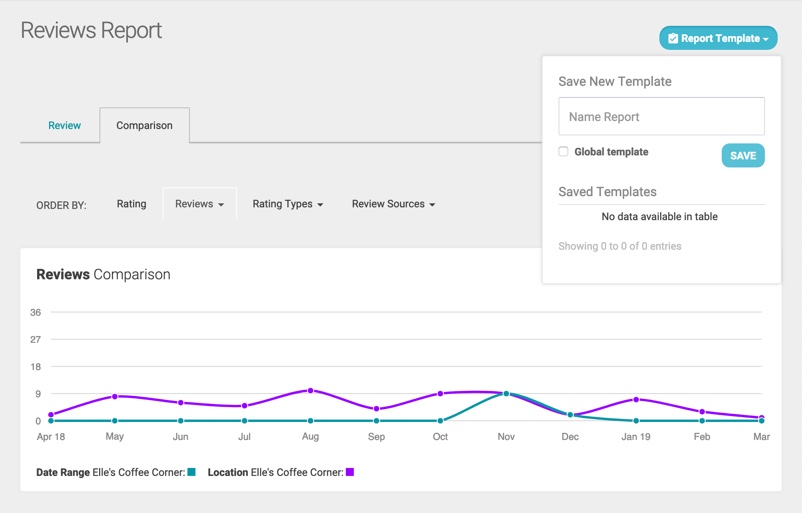The width and height of the screenshot is (802, 513).
Task: Click the November peak data point
Action: [506, 394]
